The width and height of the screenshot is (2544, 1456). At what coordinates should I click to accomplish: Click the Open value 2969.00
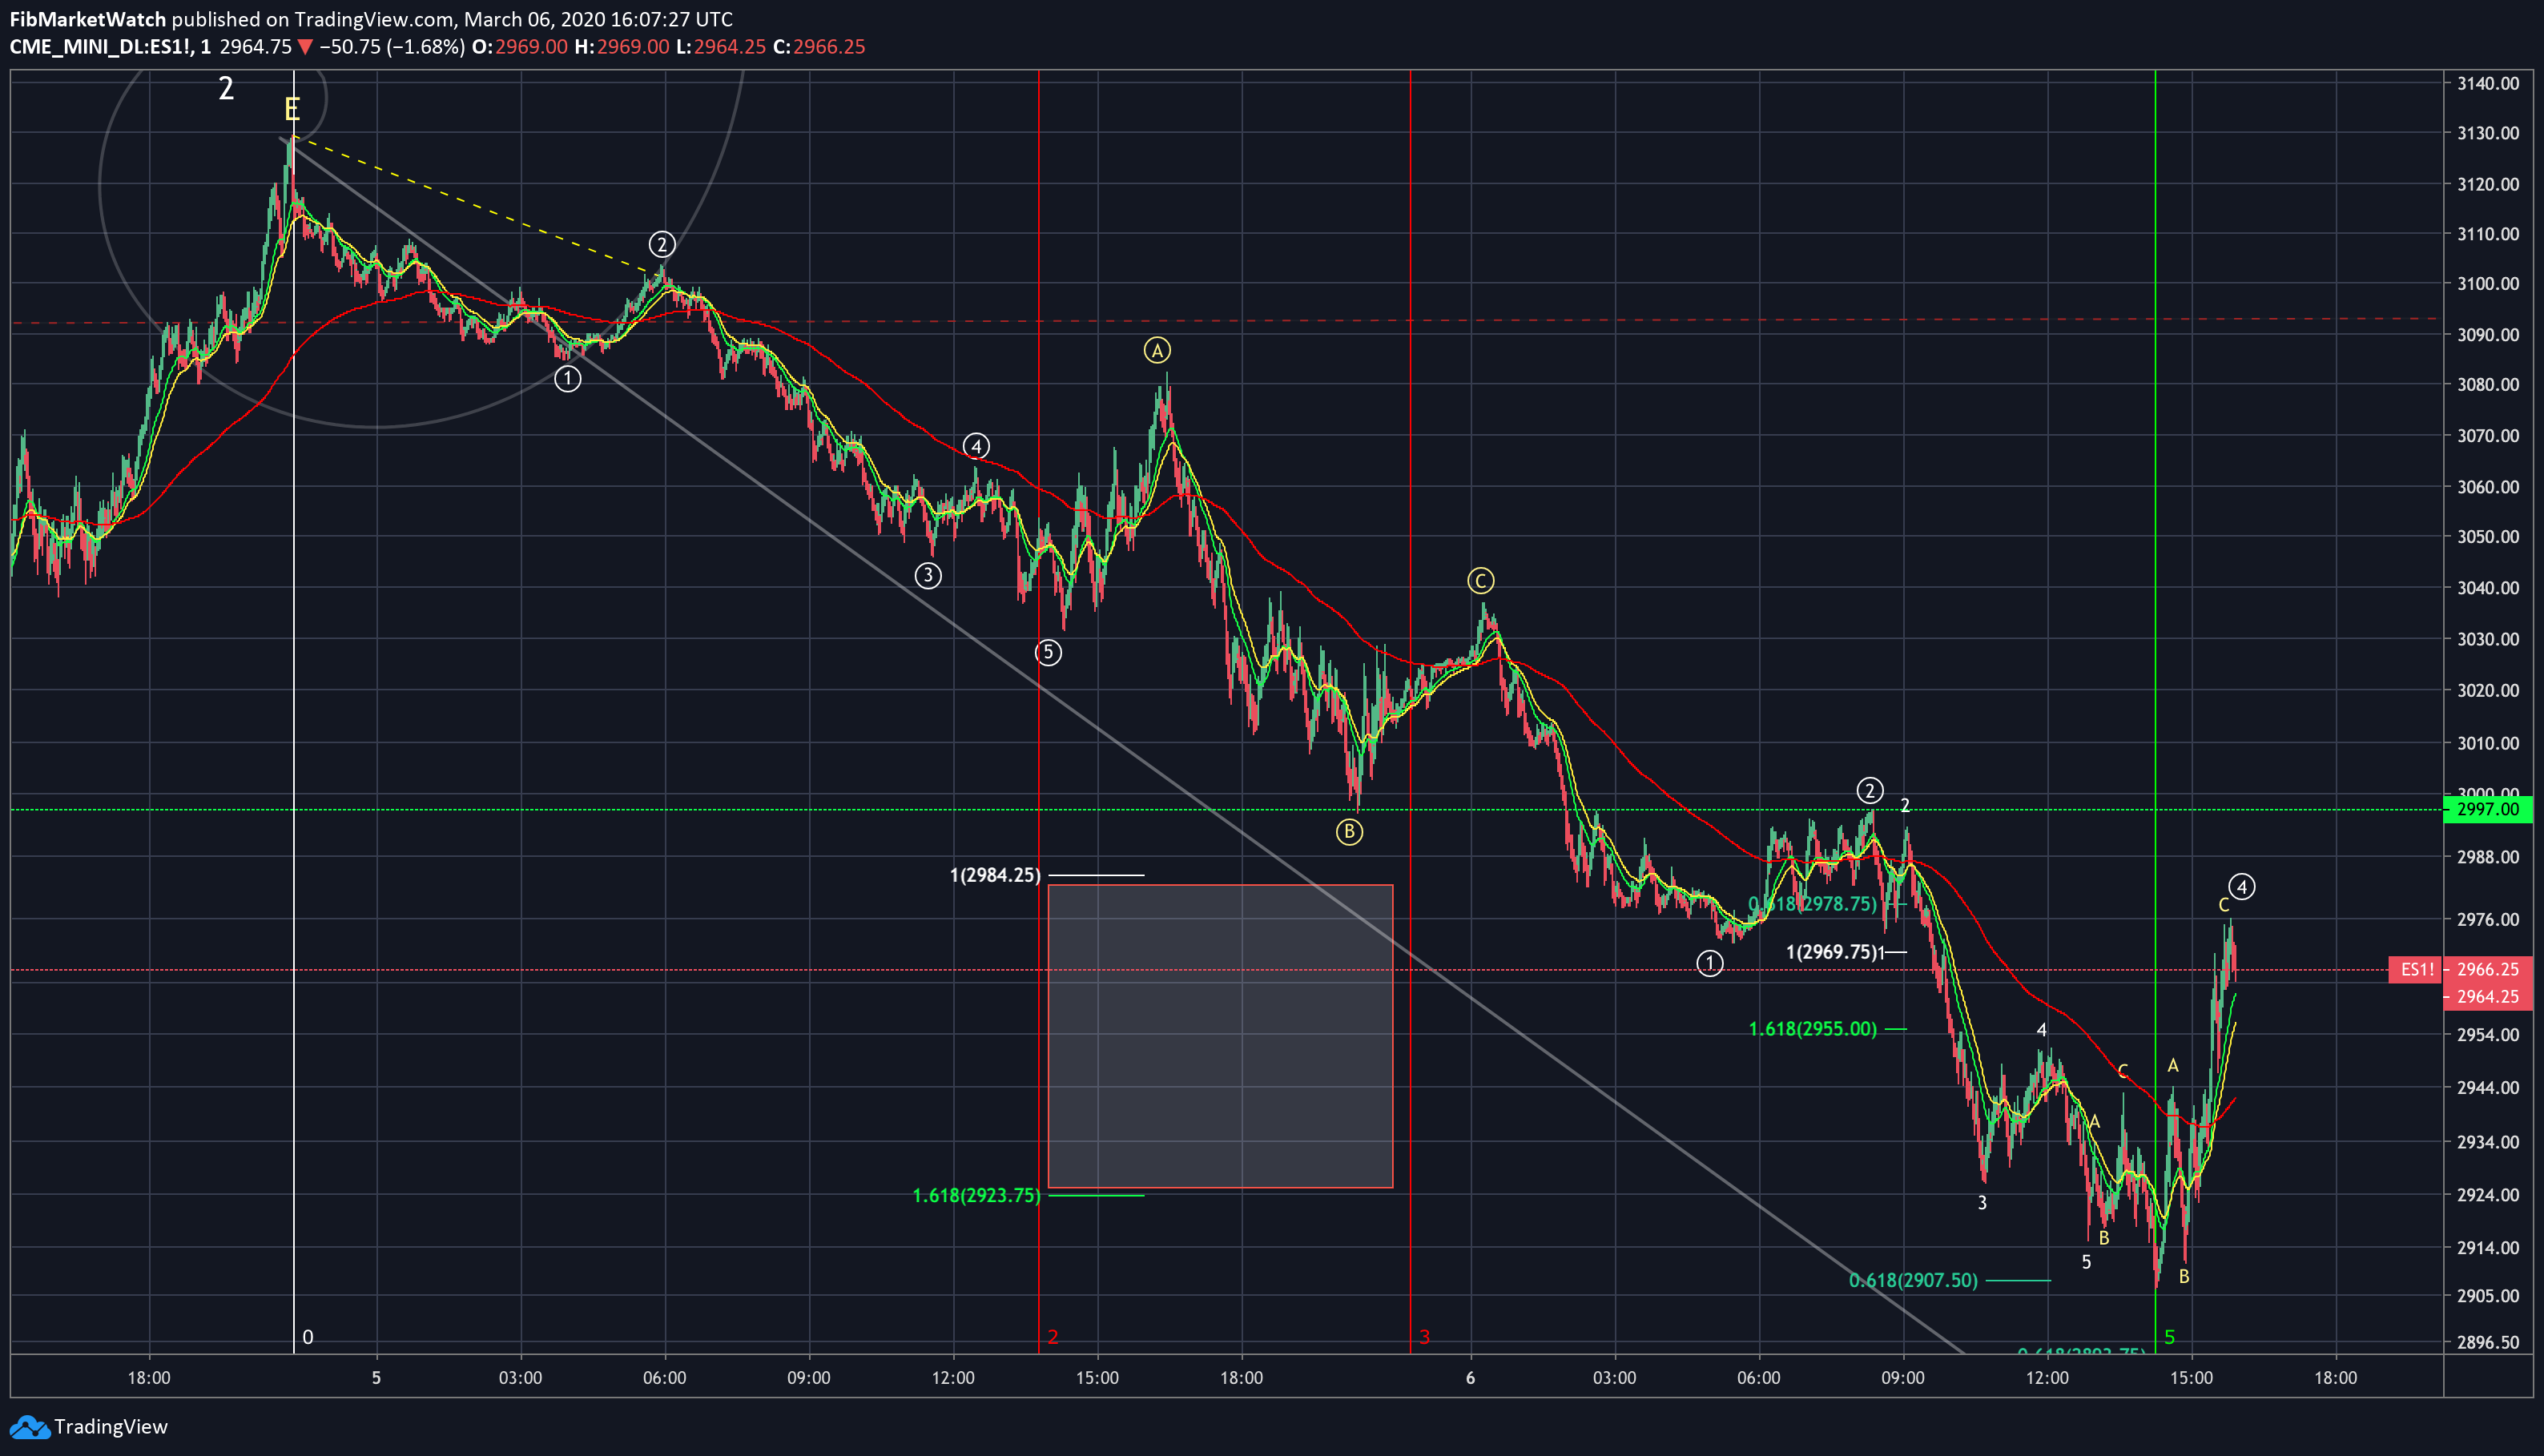pyautogui.click(x=531, y=47)
